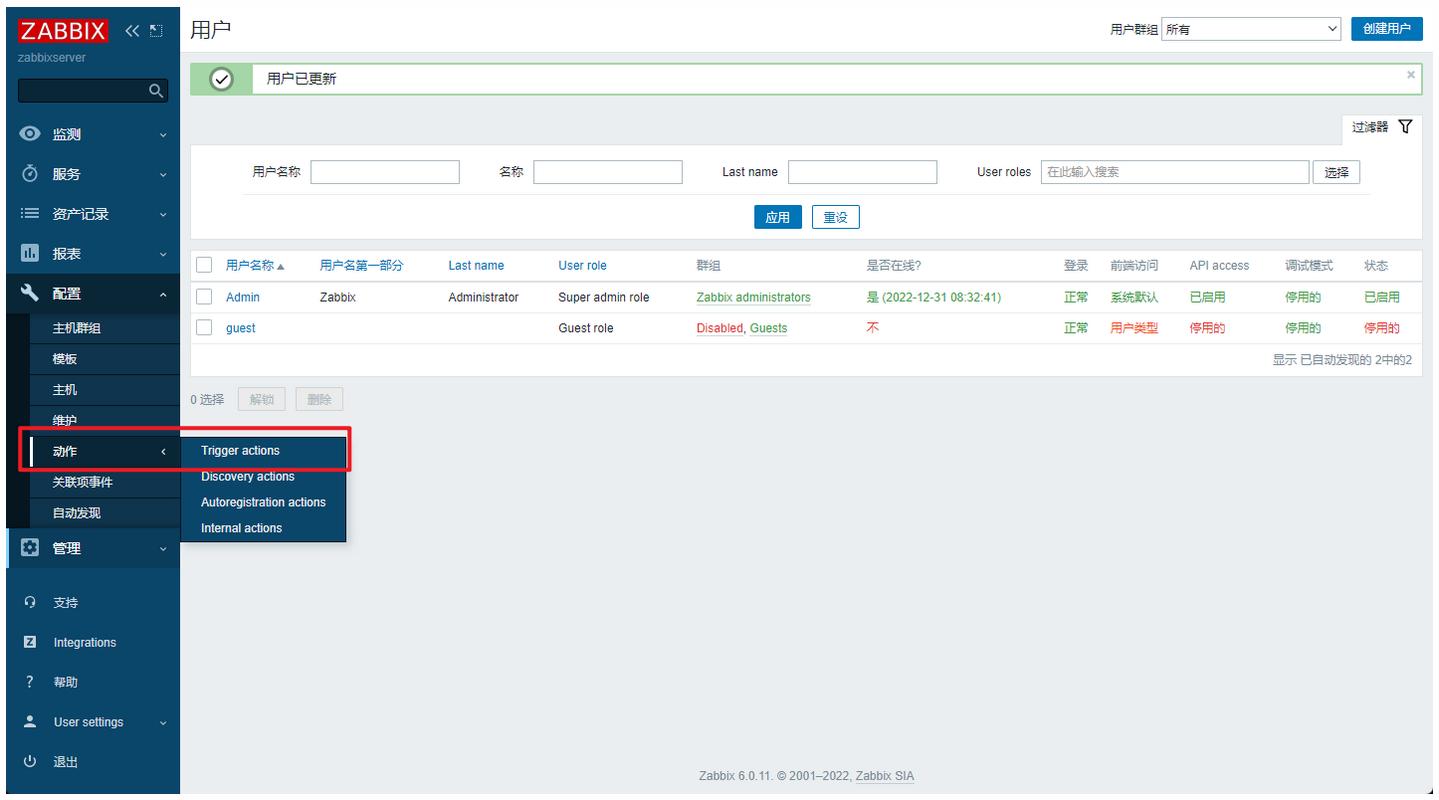Sort by Last name column header
The width and height of the screenshot is (1439, 800).
coord(476,266)
